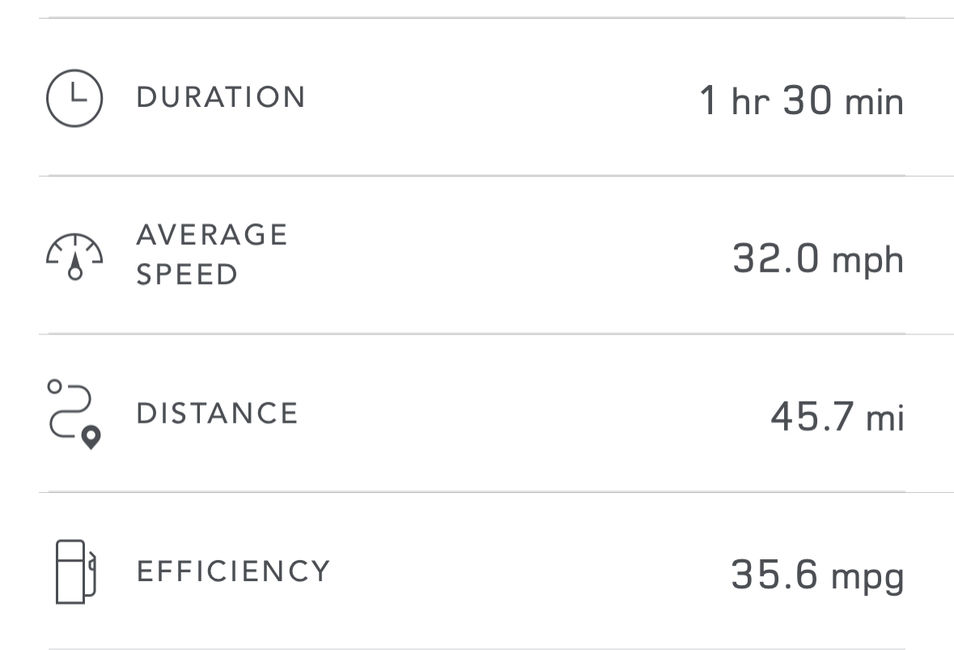Click the mpg unit text
This screenshot has width=954, height=650.
pyautogui.click(x=868, y=578)
